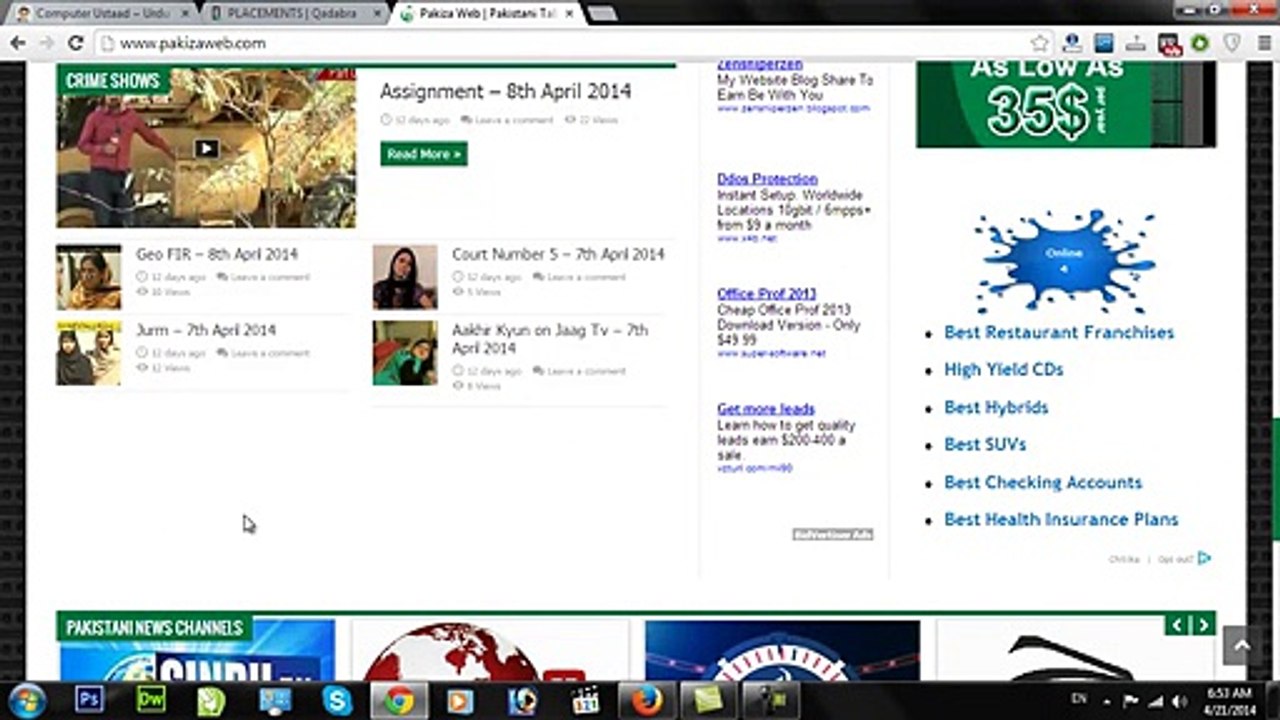Screen dimensions: 1280x720
Task: Open the Best Health Insurance Plans link
Action: 1061,519
